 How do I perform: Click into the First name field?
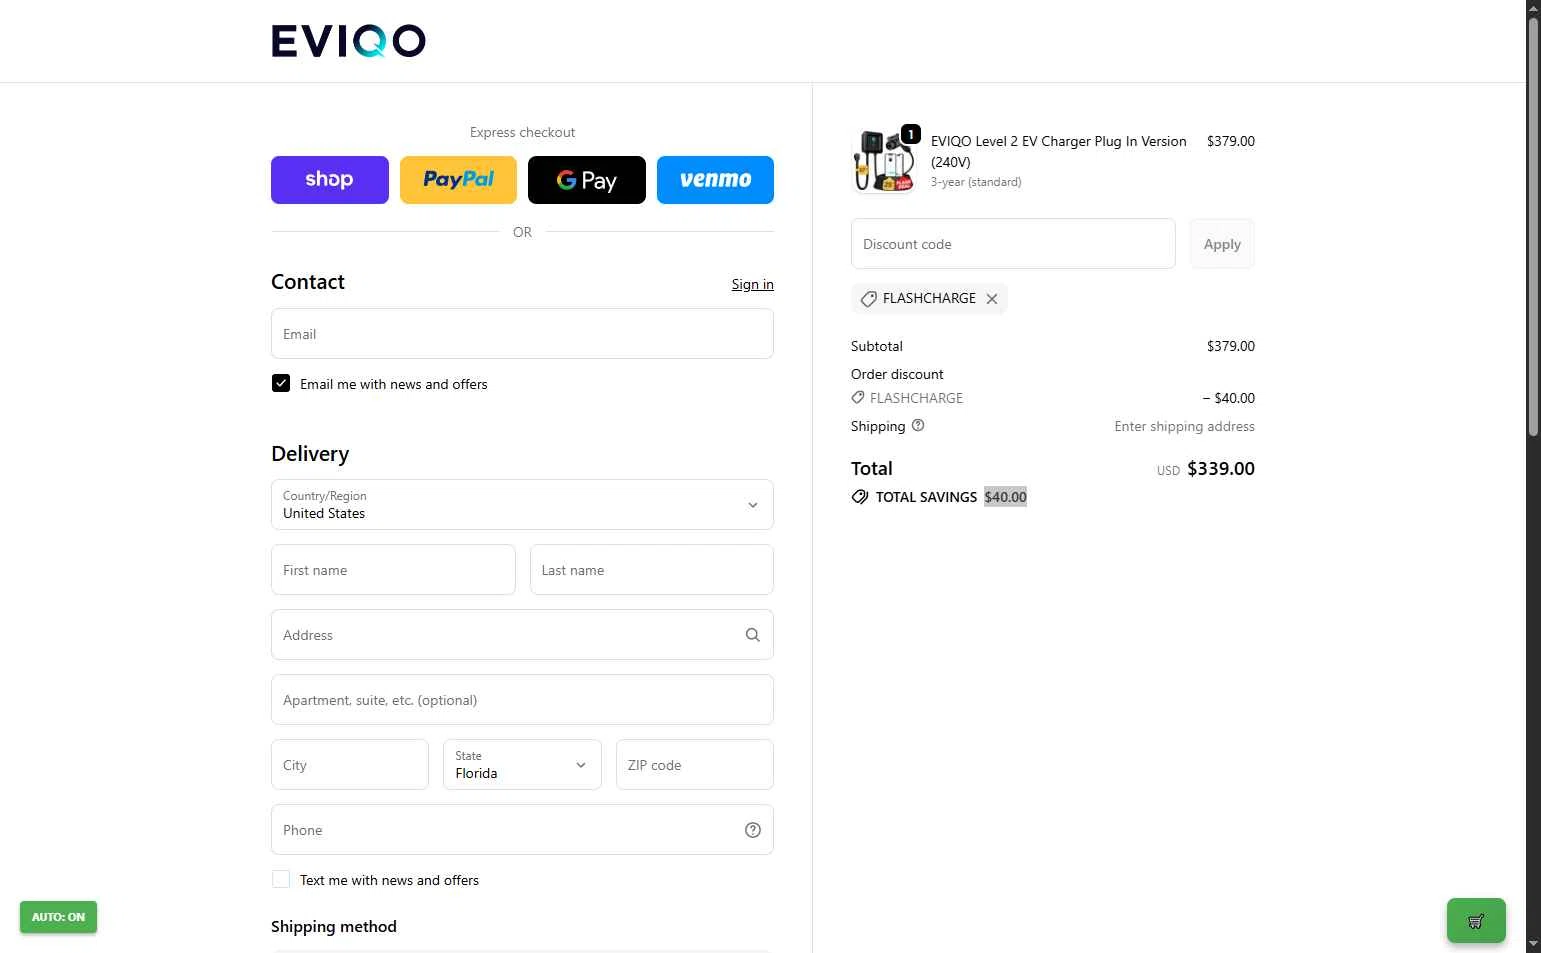coord(393,570)
